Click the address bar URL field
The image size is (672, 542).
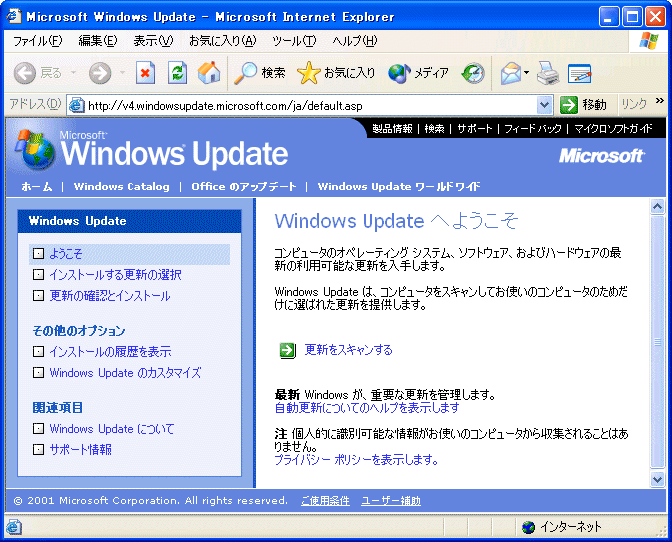(x=310, y=105)
